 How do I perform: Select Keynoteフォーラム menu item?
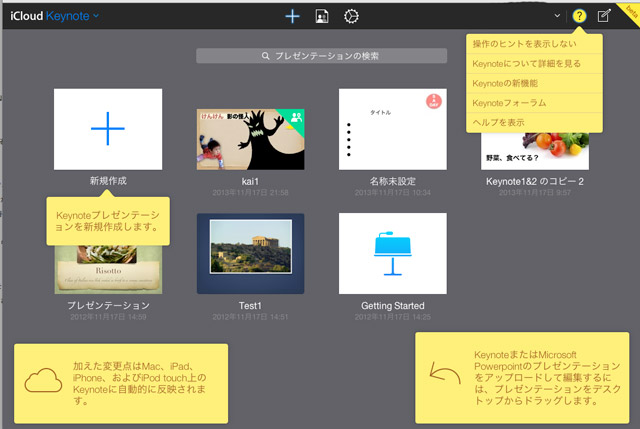tap(534, 103)
